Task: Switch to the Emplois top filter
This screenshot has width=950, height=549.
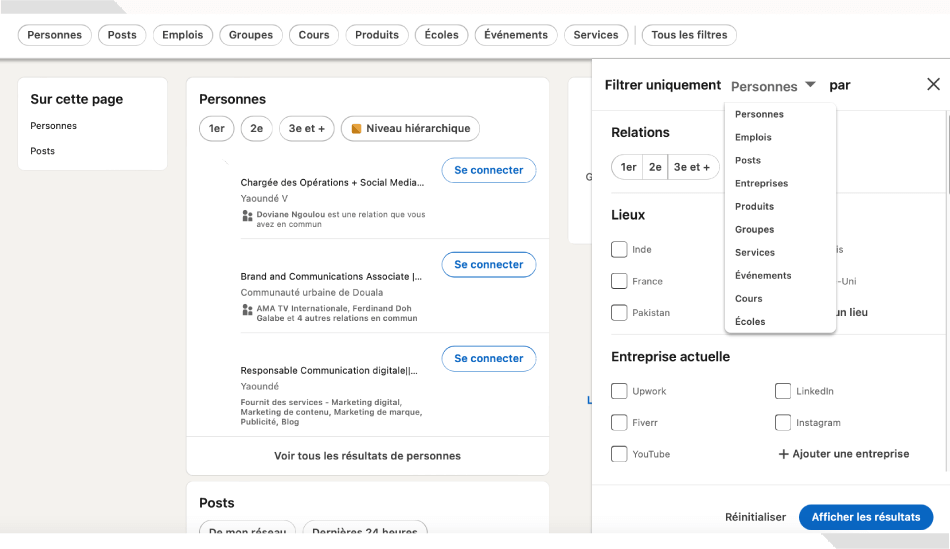Action: [x=182, y=35]
